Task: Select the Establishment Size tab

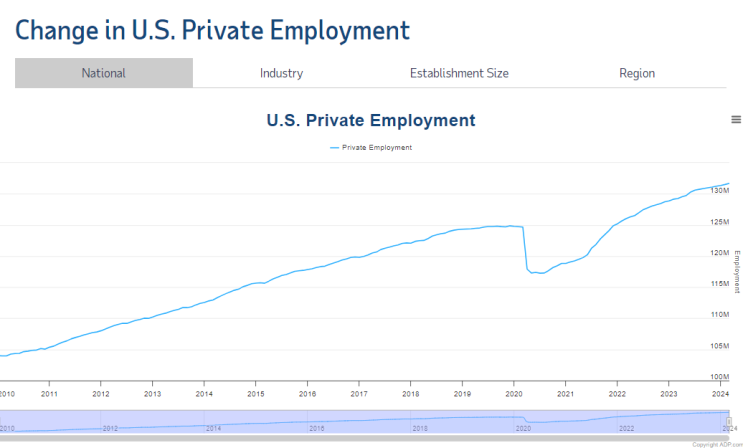Action: pos(459,73)
